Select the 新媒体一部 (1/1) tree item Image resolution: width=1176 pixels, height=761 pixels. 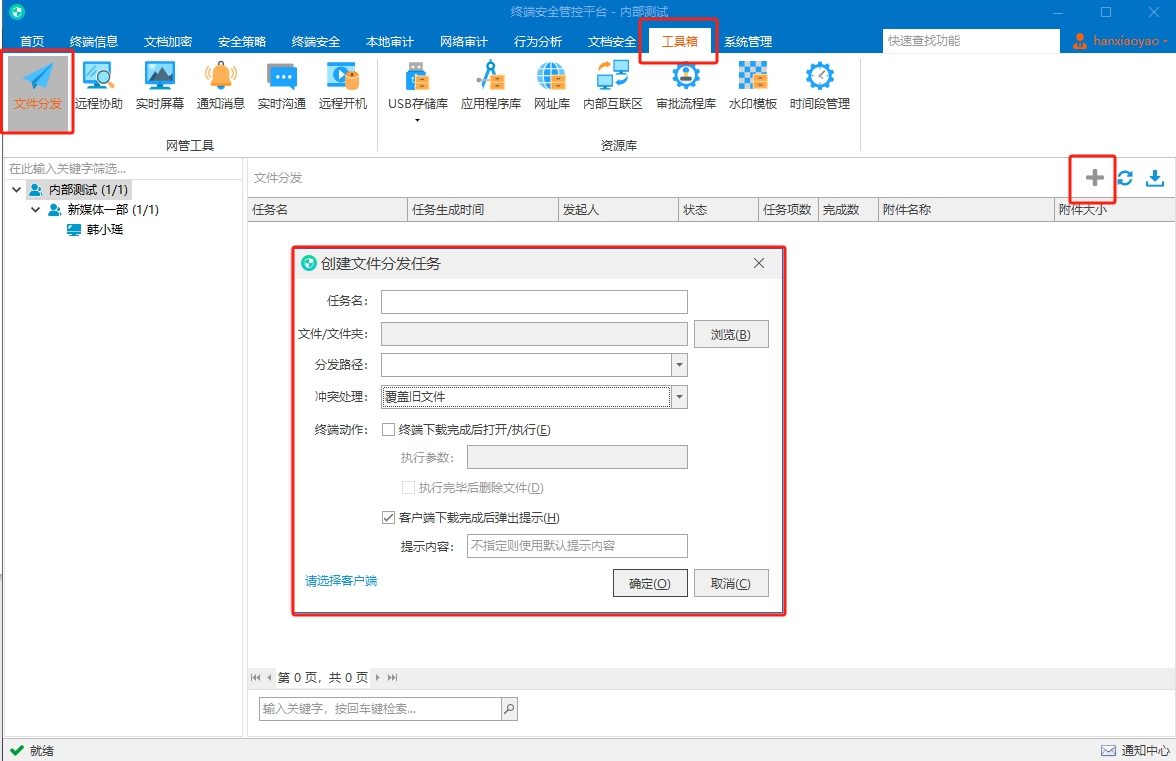[x=112, y=210]
